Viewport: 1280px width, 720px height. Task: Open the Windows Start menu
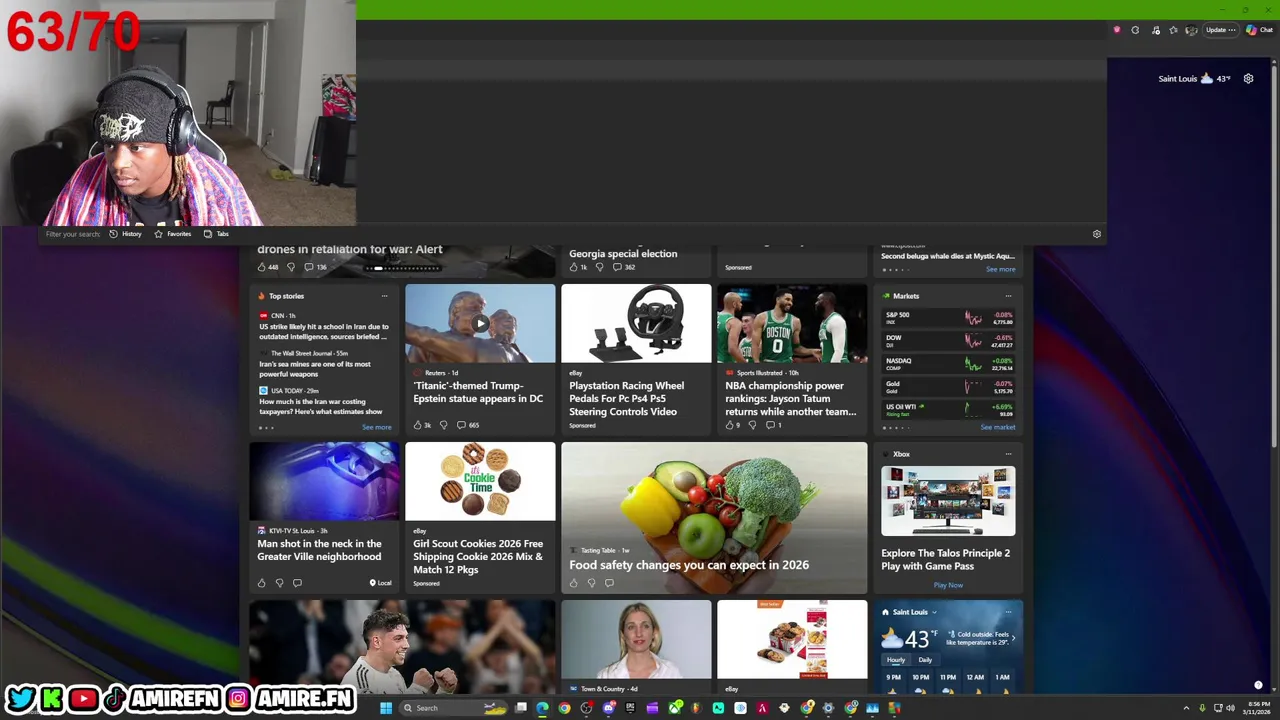385,708
